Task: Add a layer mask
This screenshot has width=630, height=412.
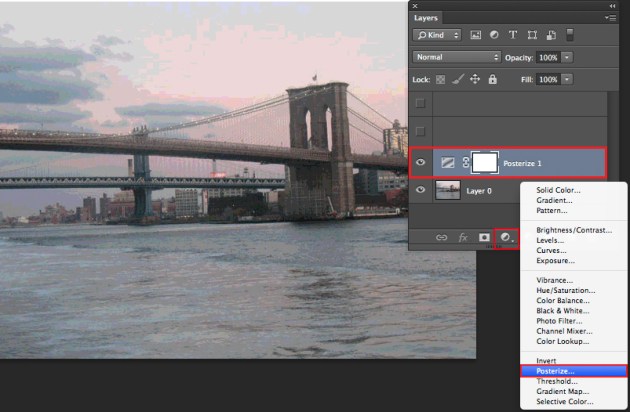Action: pyautogui.click(x=485, y=238)
